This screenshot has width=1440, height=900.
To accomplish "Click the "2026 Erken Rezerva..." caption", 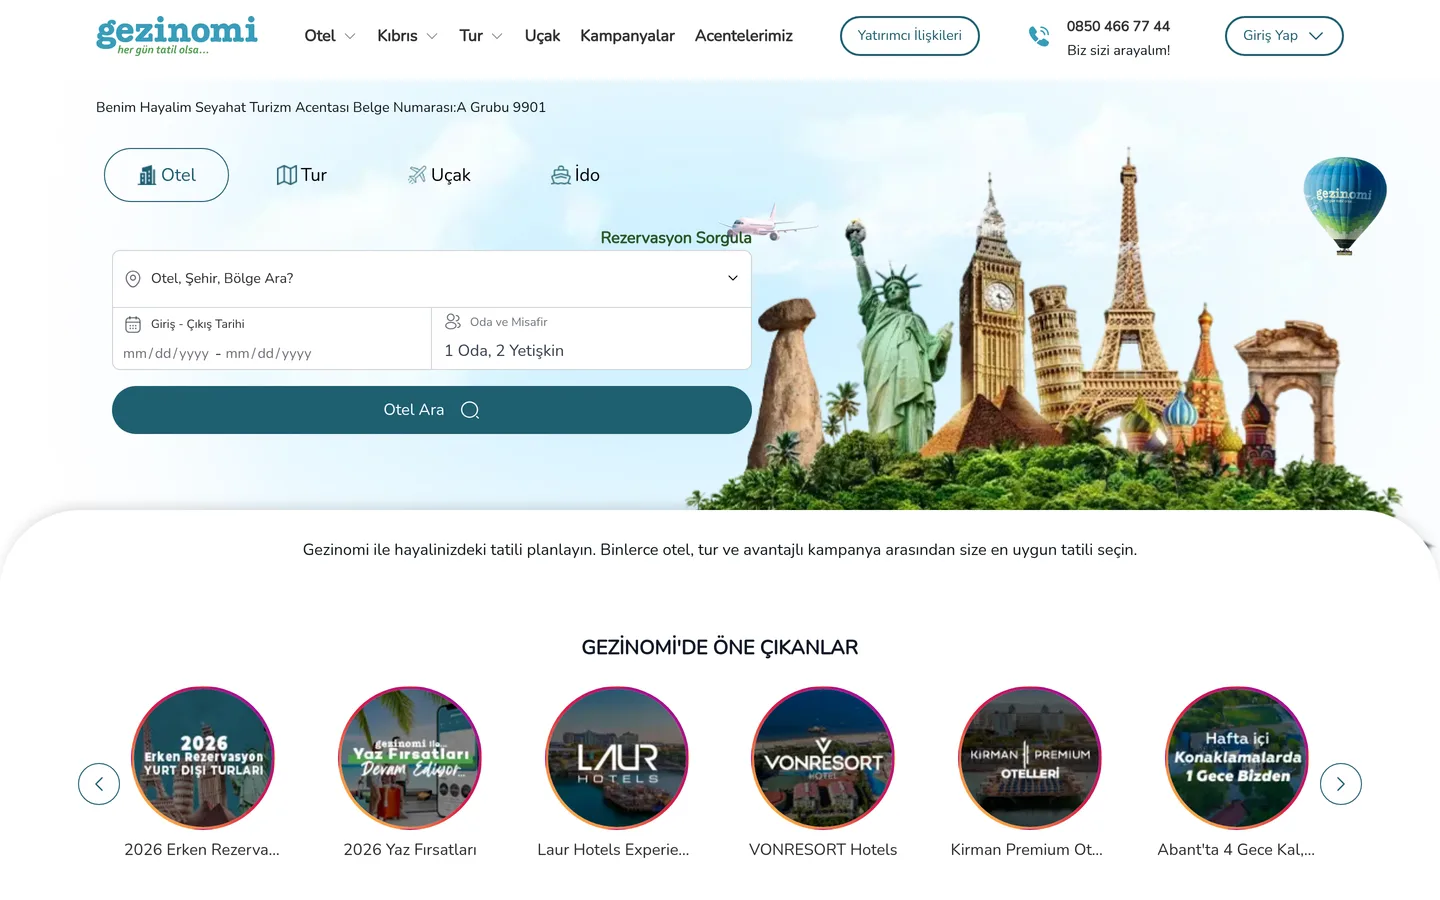I will [x=202, y=850].
